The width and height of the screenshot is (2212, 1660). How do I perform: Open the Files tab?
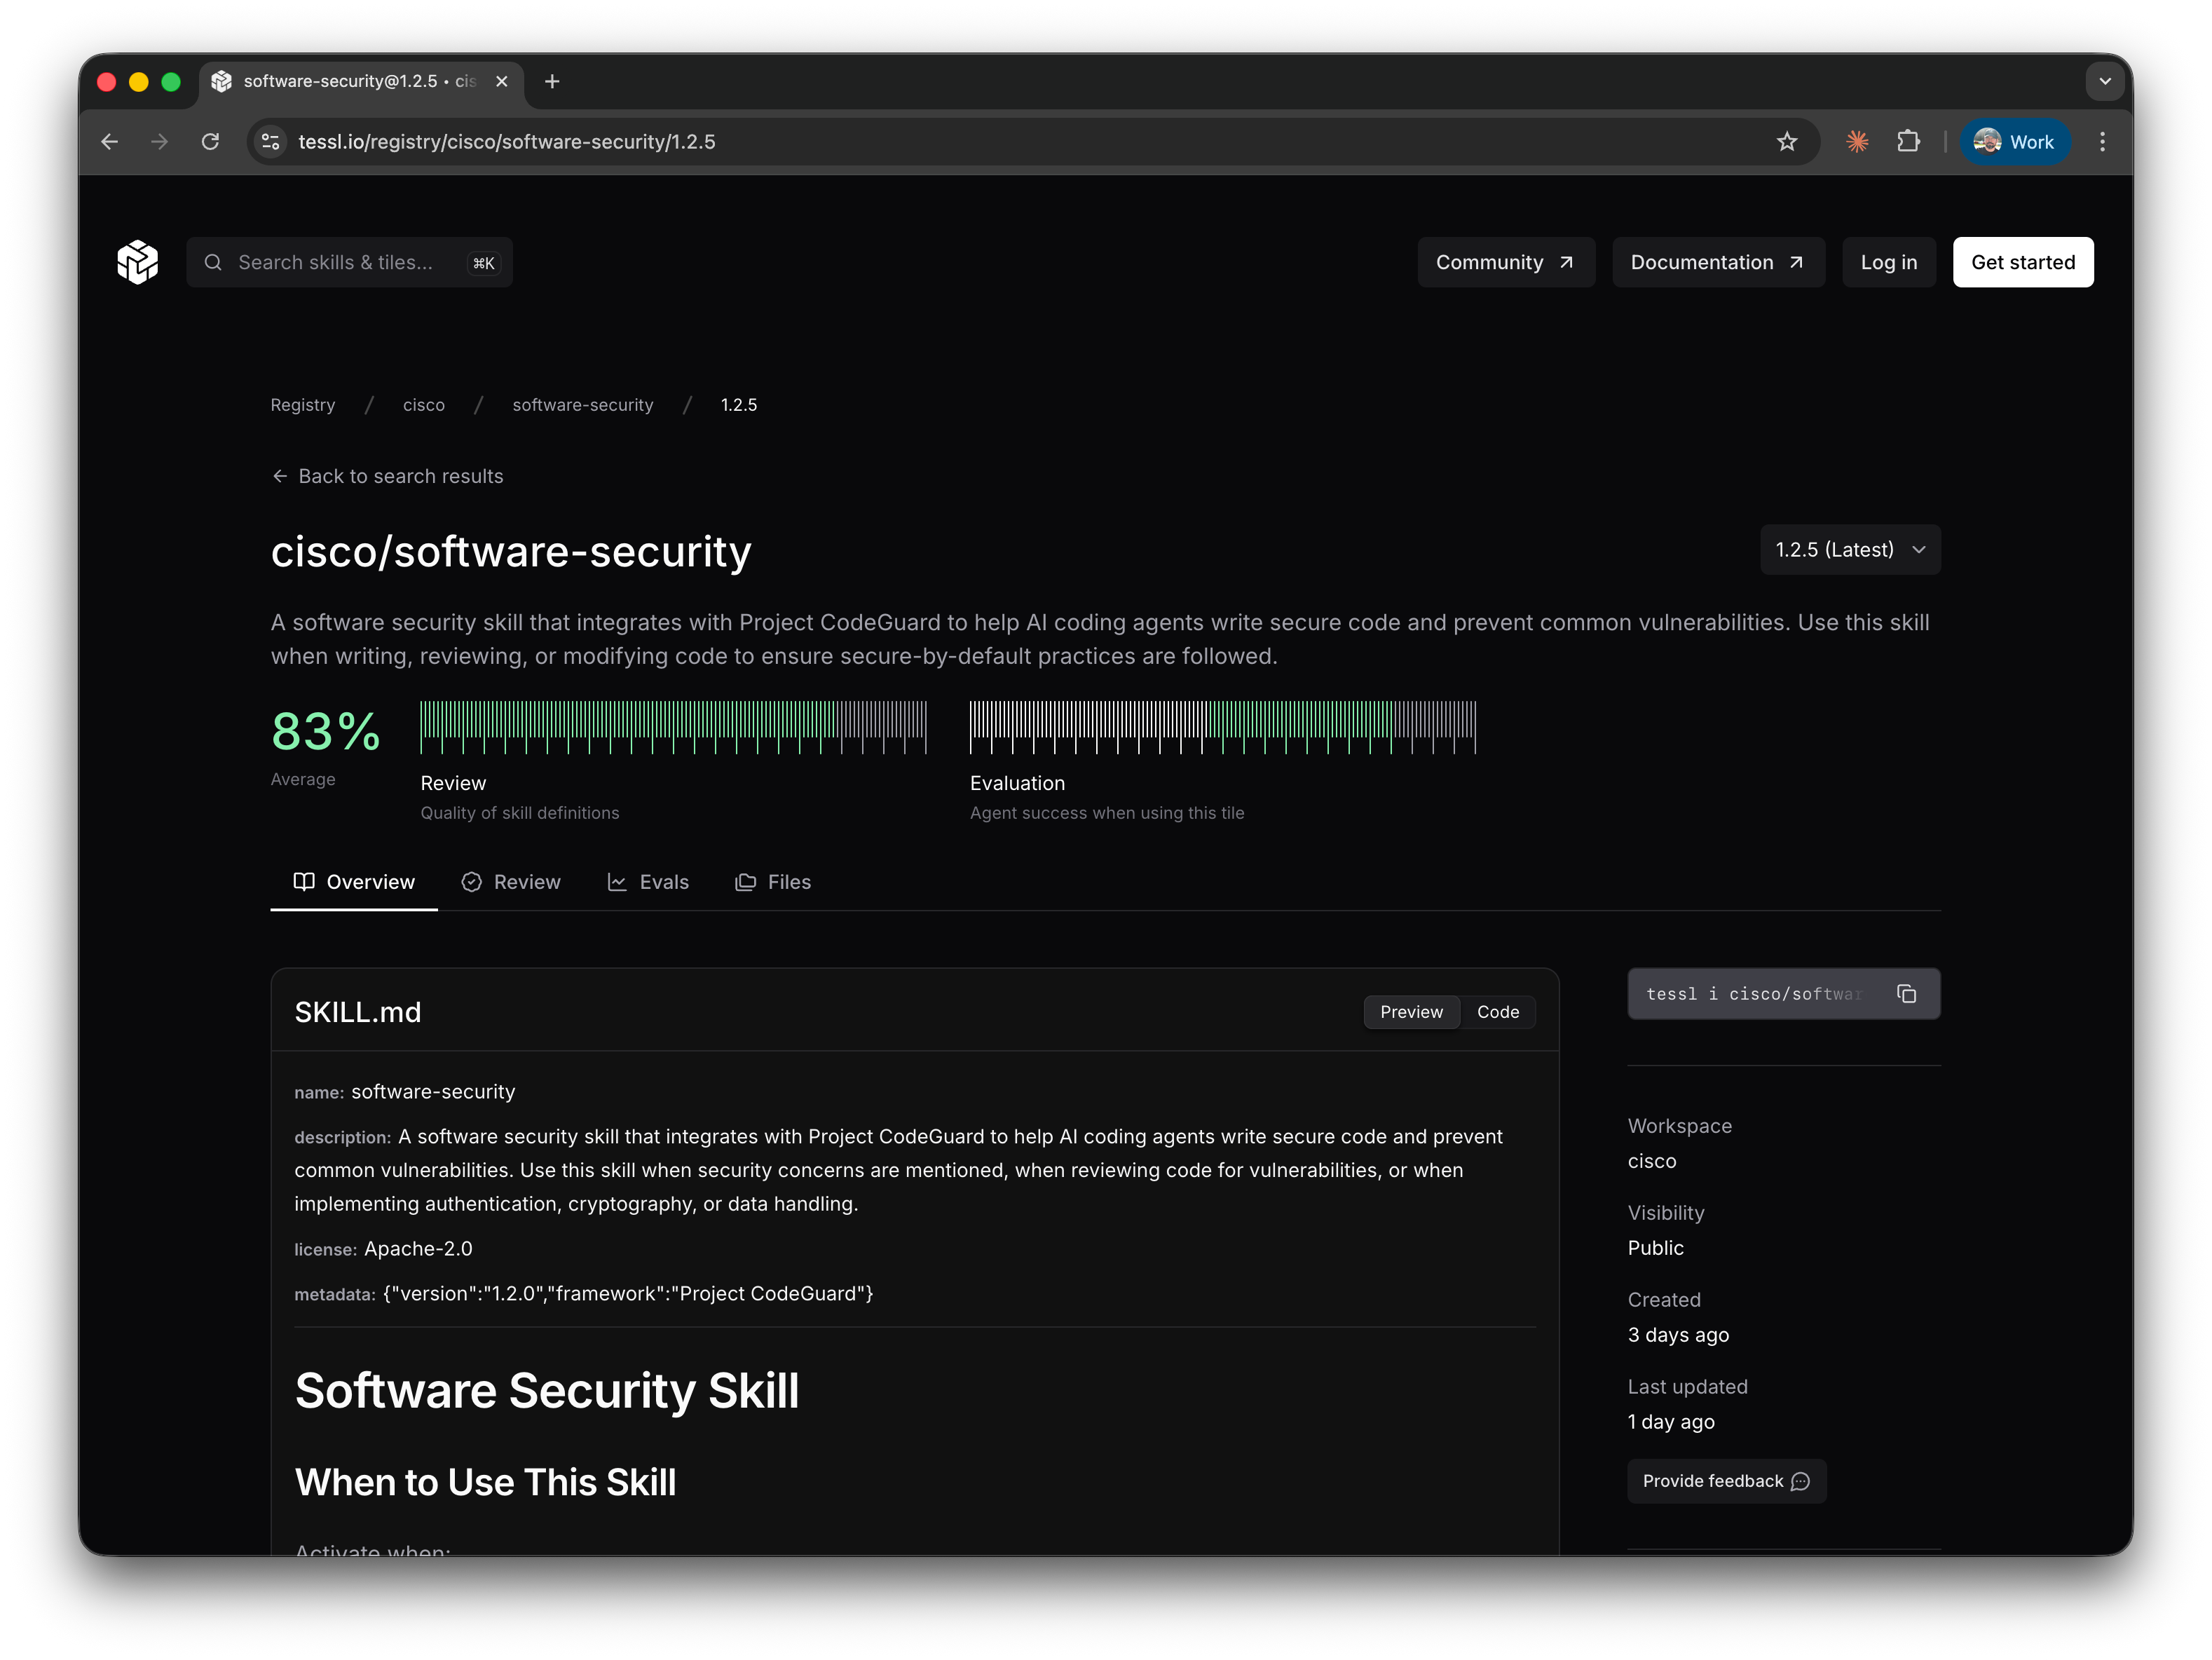773,881
